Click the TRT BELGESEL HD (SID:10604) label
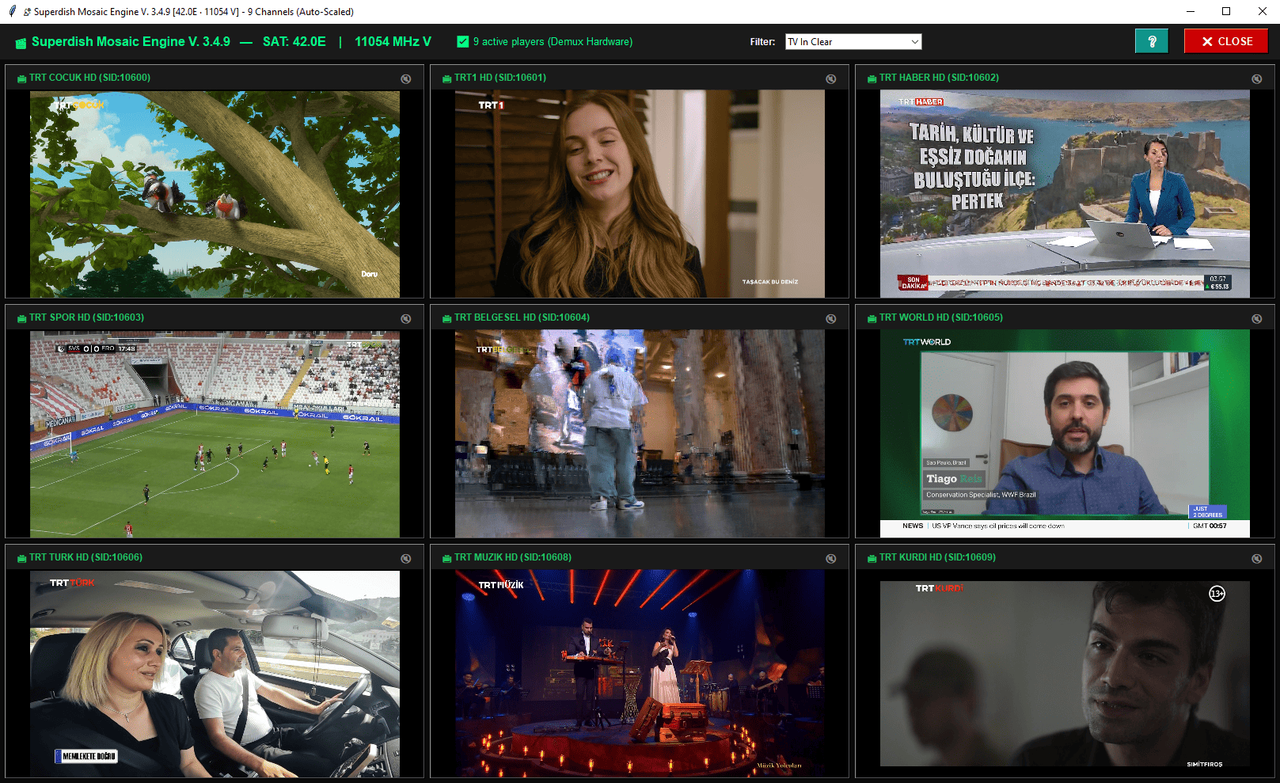1280x783 pixels. [522, 318]
